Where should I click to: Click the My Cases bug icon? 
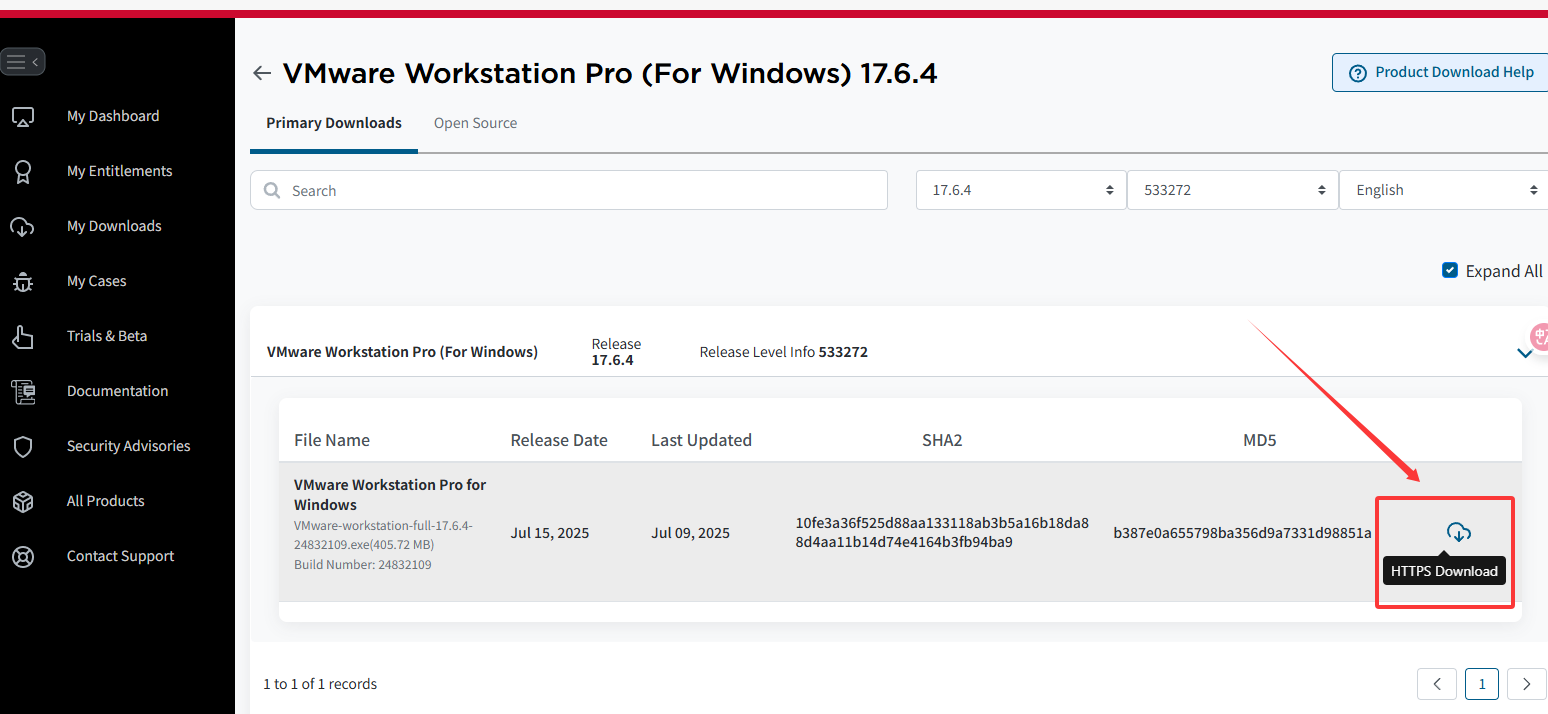tap(23, 282)
